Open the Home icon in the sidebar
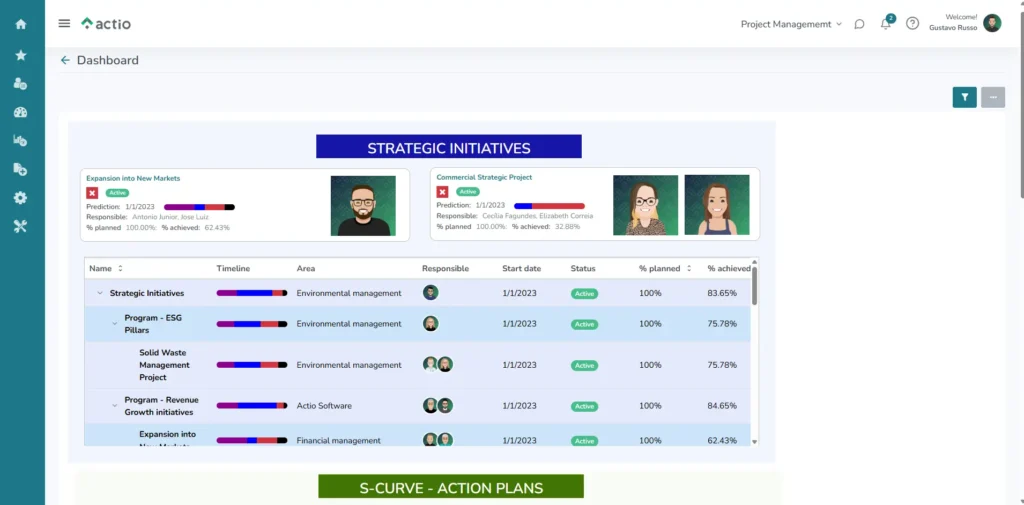The image size is (1024, 505). 21,24
